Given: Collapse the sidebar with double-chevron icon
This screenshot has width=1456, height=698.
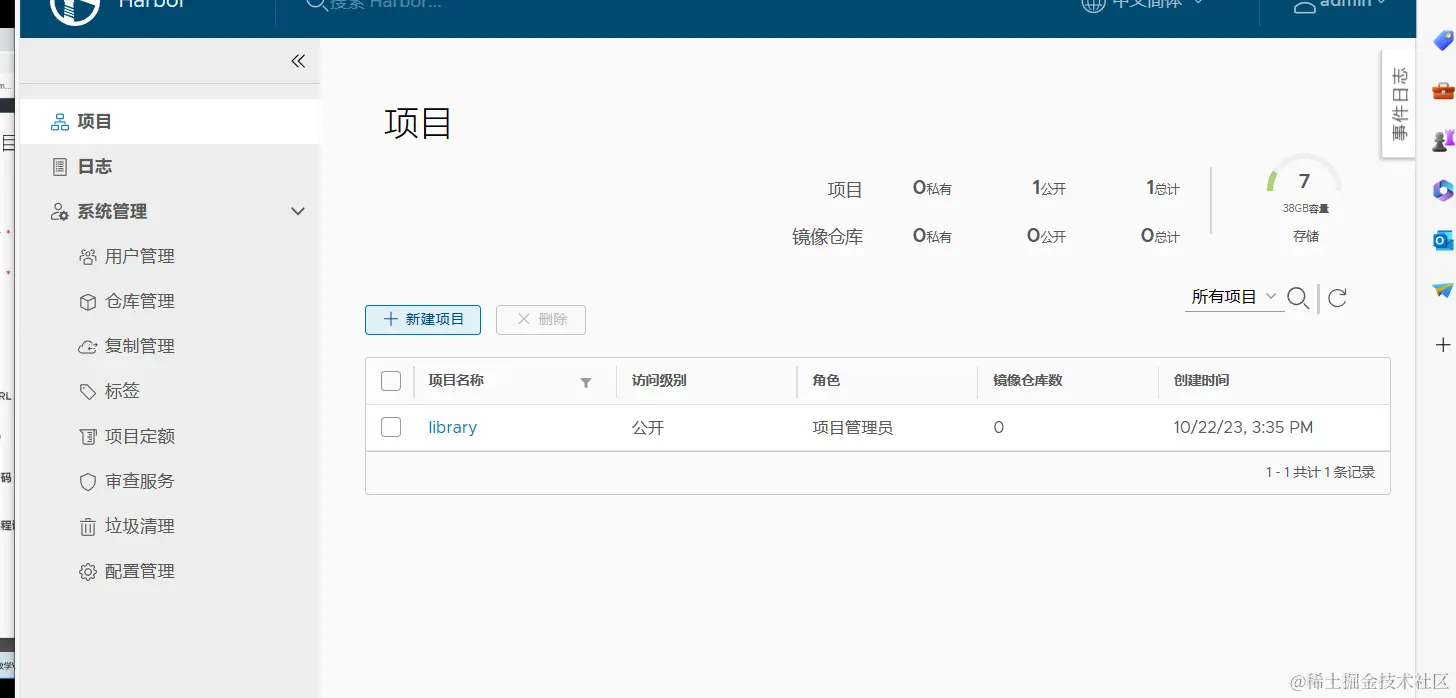Looking at the screenshot, I should coord(298,61).
